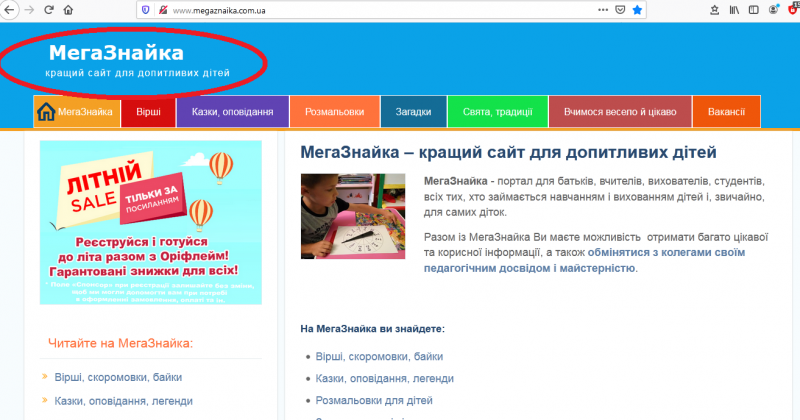
Task: Toggle the blue bookmark star
Action: click(637, 9)
